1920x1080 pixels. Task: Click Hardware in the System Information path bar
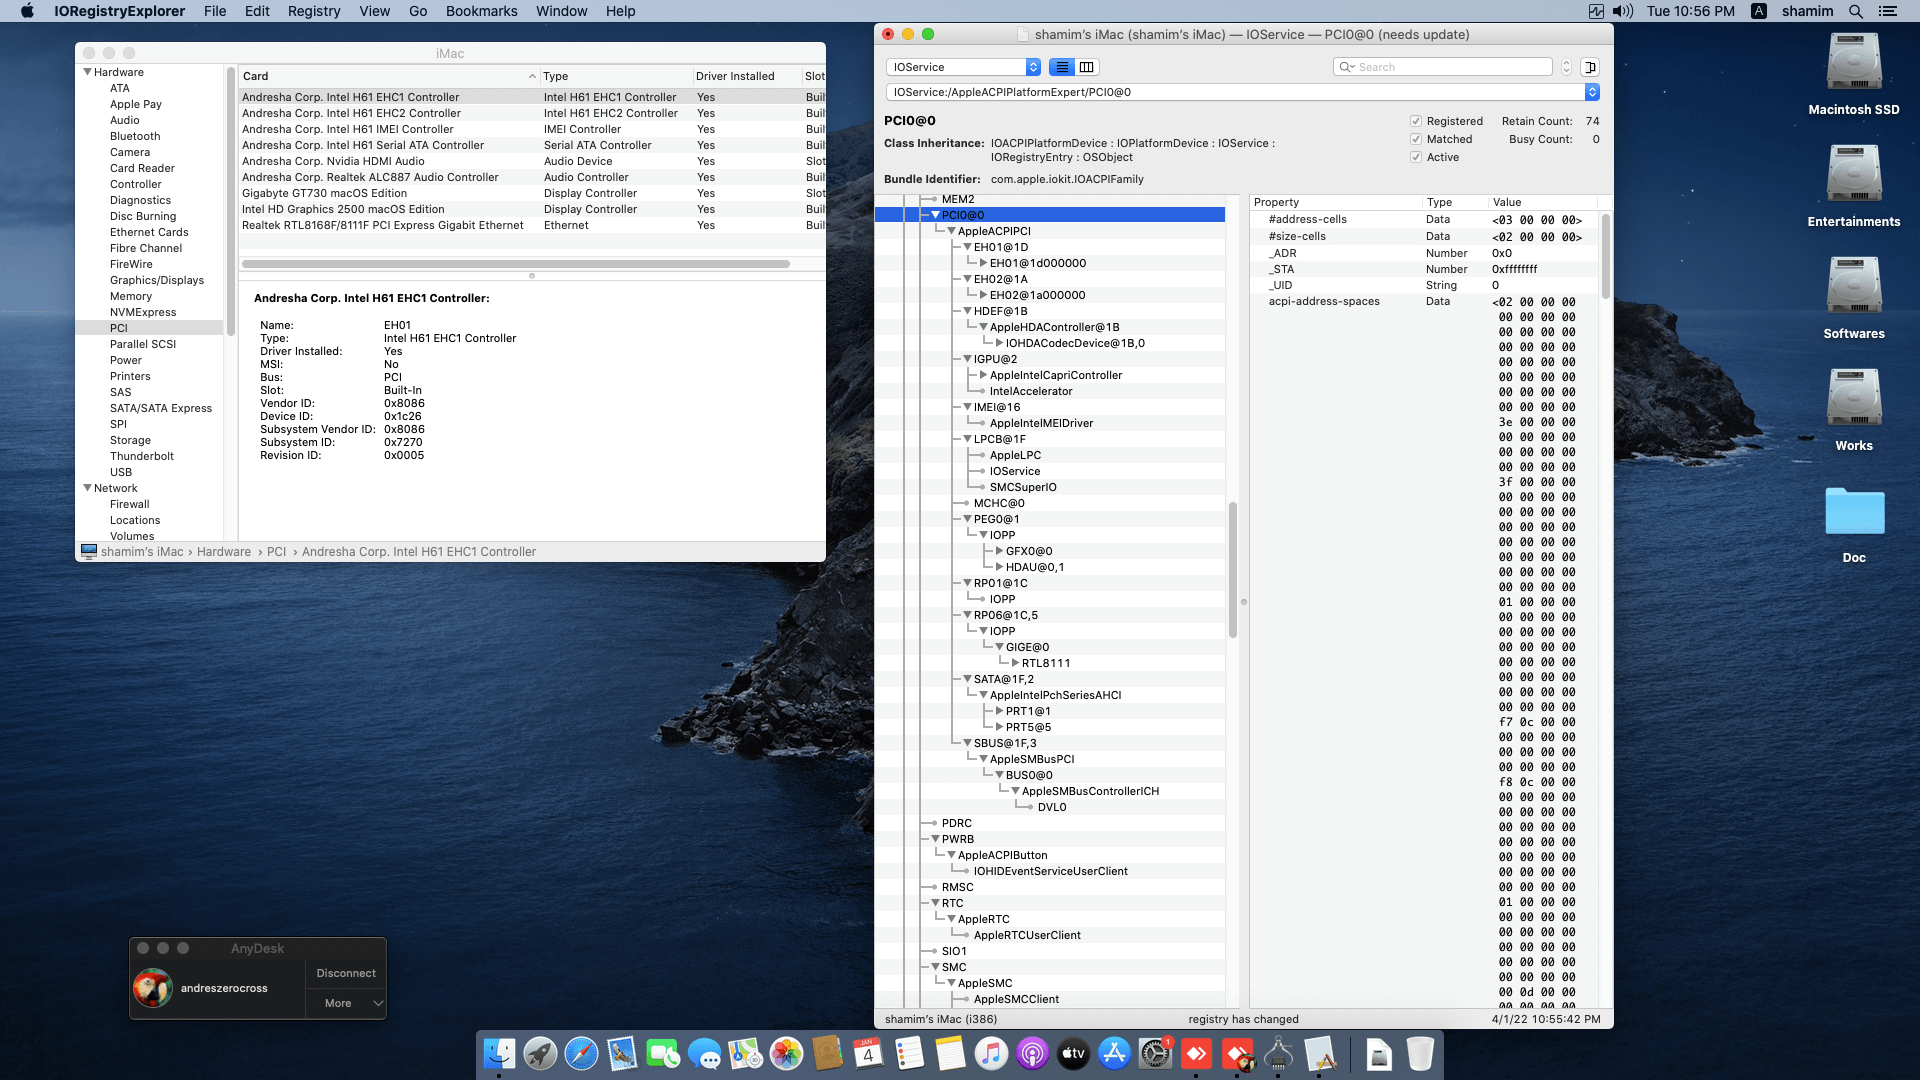point(224,552)
